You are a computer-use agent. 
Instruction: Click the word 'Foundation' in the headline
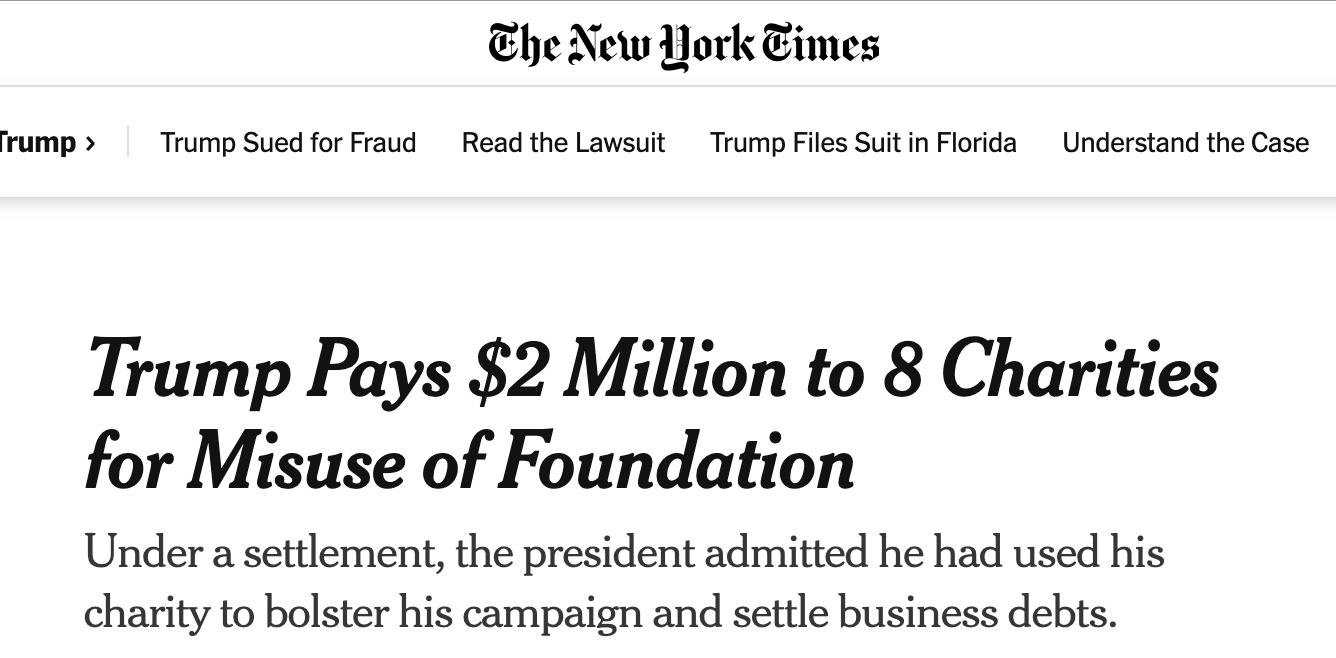tap(677, 464)
